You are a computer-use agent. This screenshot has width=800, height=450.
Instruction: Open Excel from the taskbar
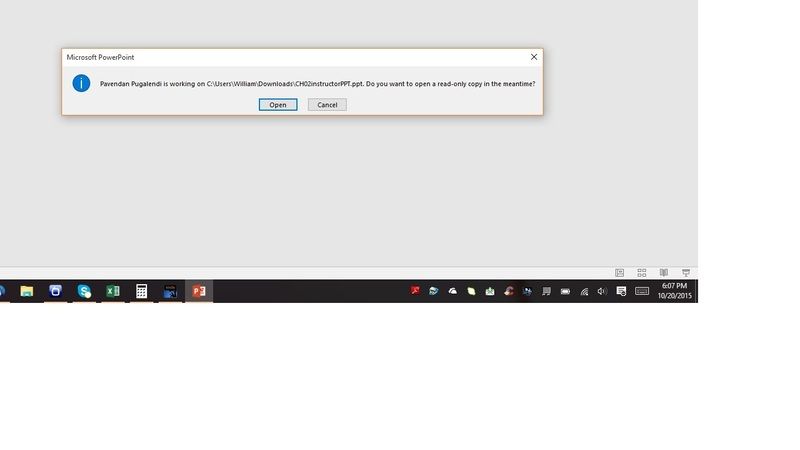click(113, 291)
